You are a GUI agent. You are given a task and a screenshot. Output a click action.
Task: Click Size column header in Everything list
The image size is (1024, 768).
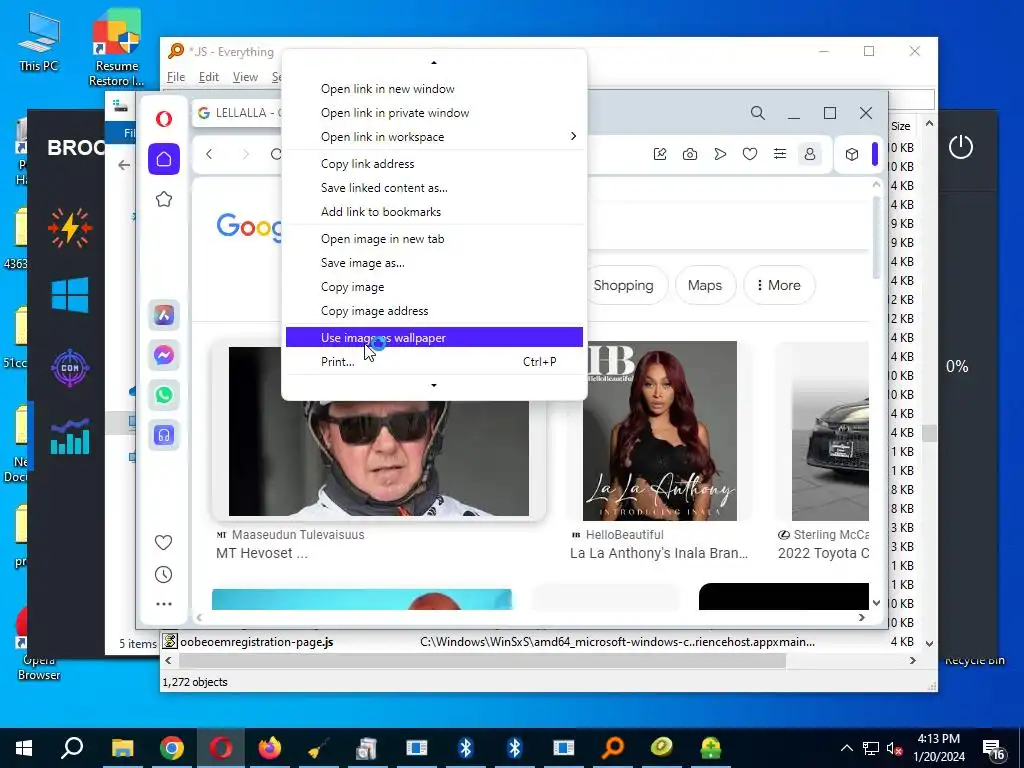pos(901,126)
